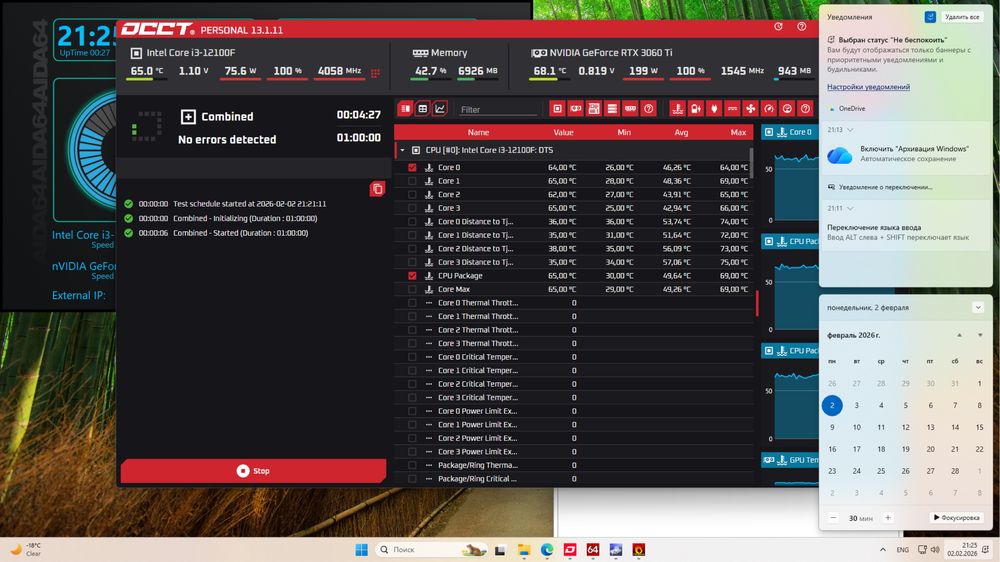Expand the 21:13 OneDrive notification chevron
Screen dimensions: 1000x562
(x=850, y=129)
